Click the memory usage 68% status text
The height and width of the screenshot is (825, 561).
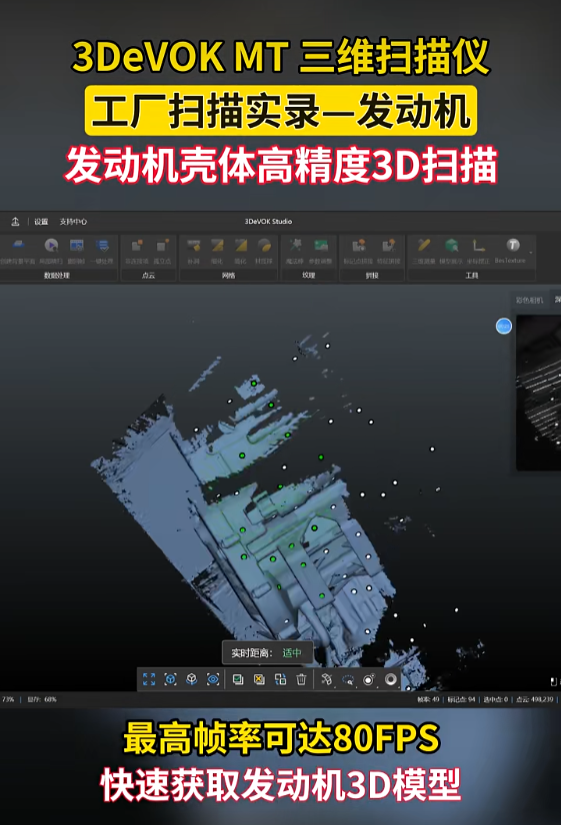(x=42, y=699)
